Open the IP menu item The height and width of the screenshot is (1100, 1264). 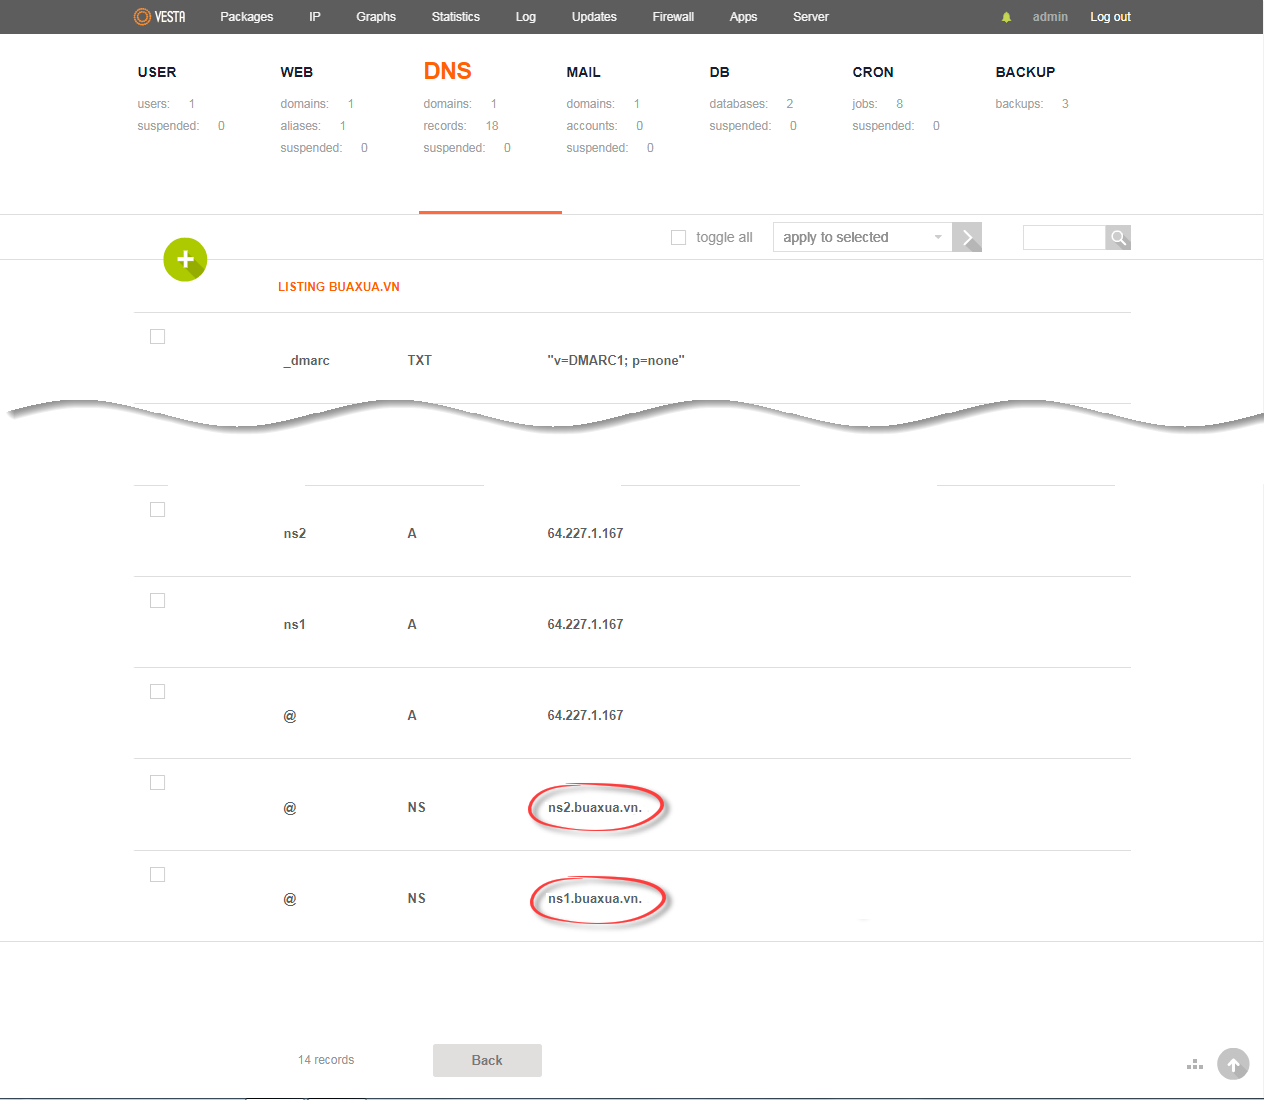point(315,17)
